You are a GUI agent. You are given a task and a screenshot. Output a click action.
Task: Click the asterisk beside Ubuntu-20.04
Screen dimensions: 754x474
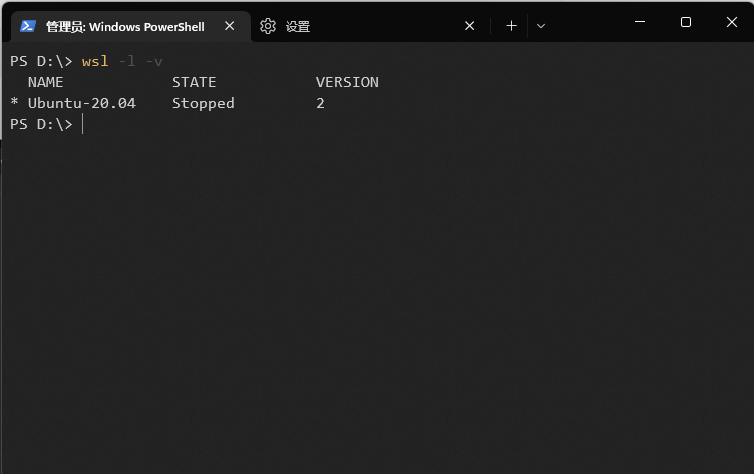click(x=14, y=102)
